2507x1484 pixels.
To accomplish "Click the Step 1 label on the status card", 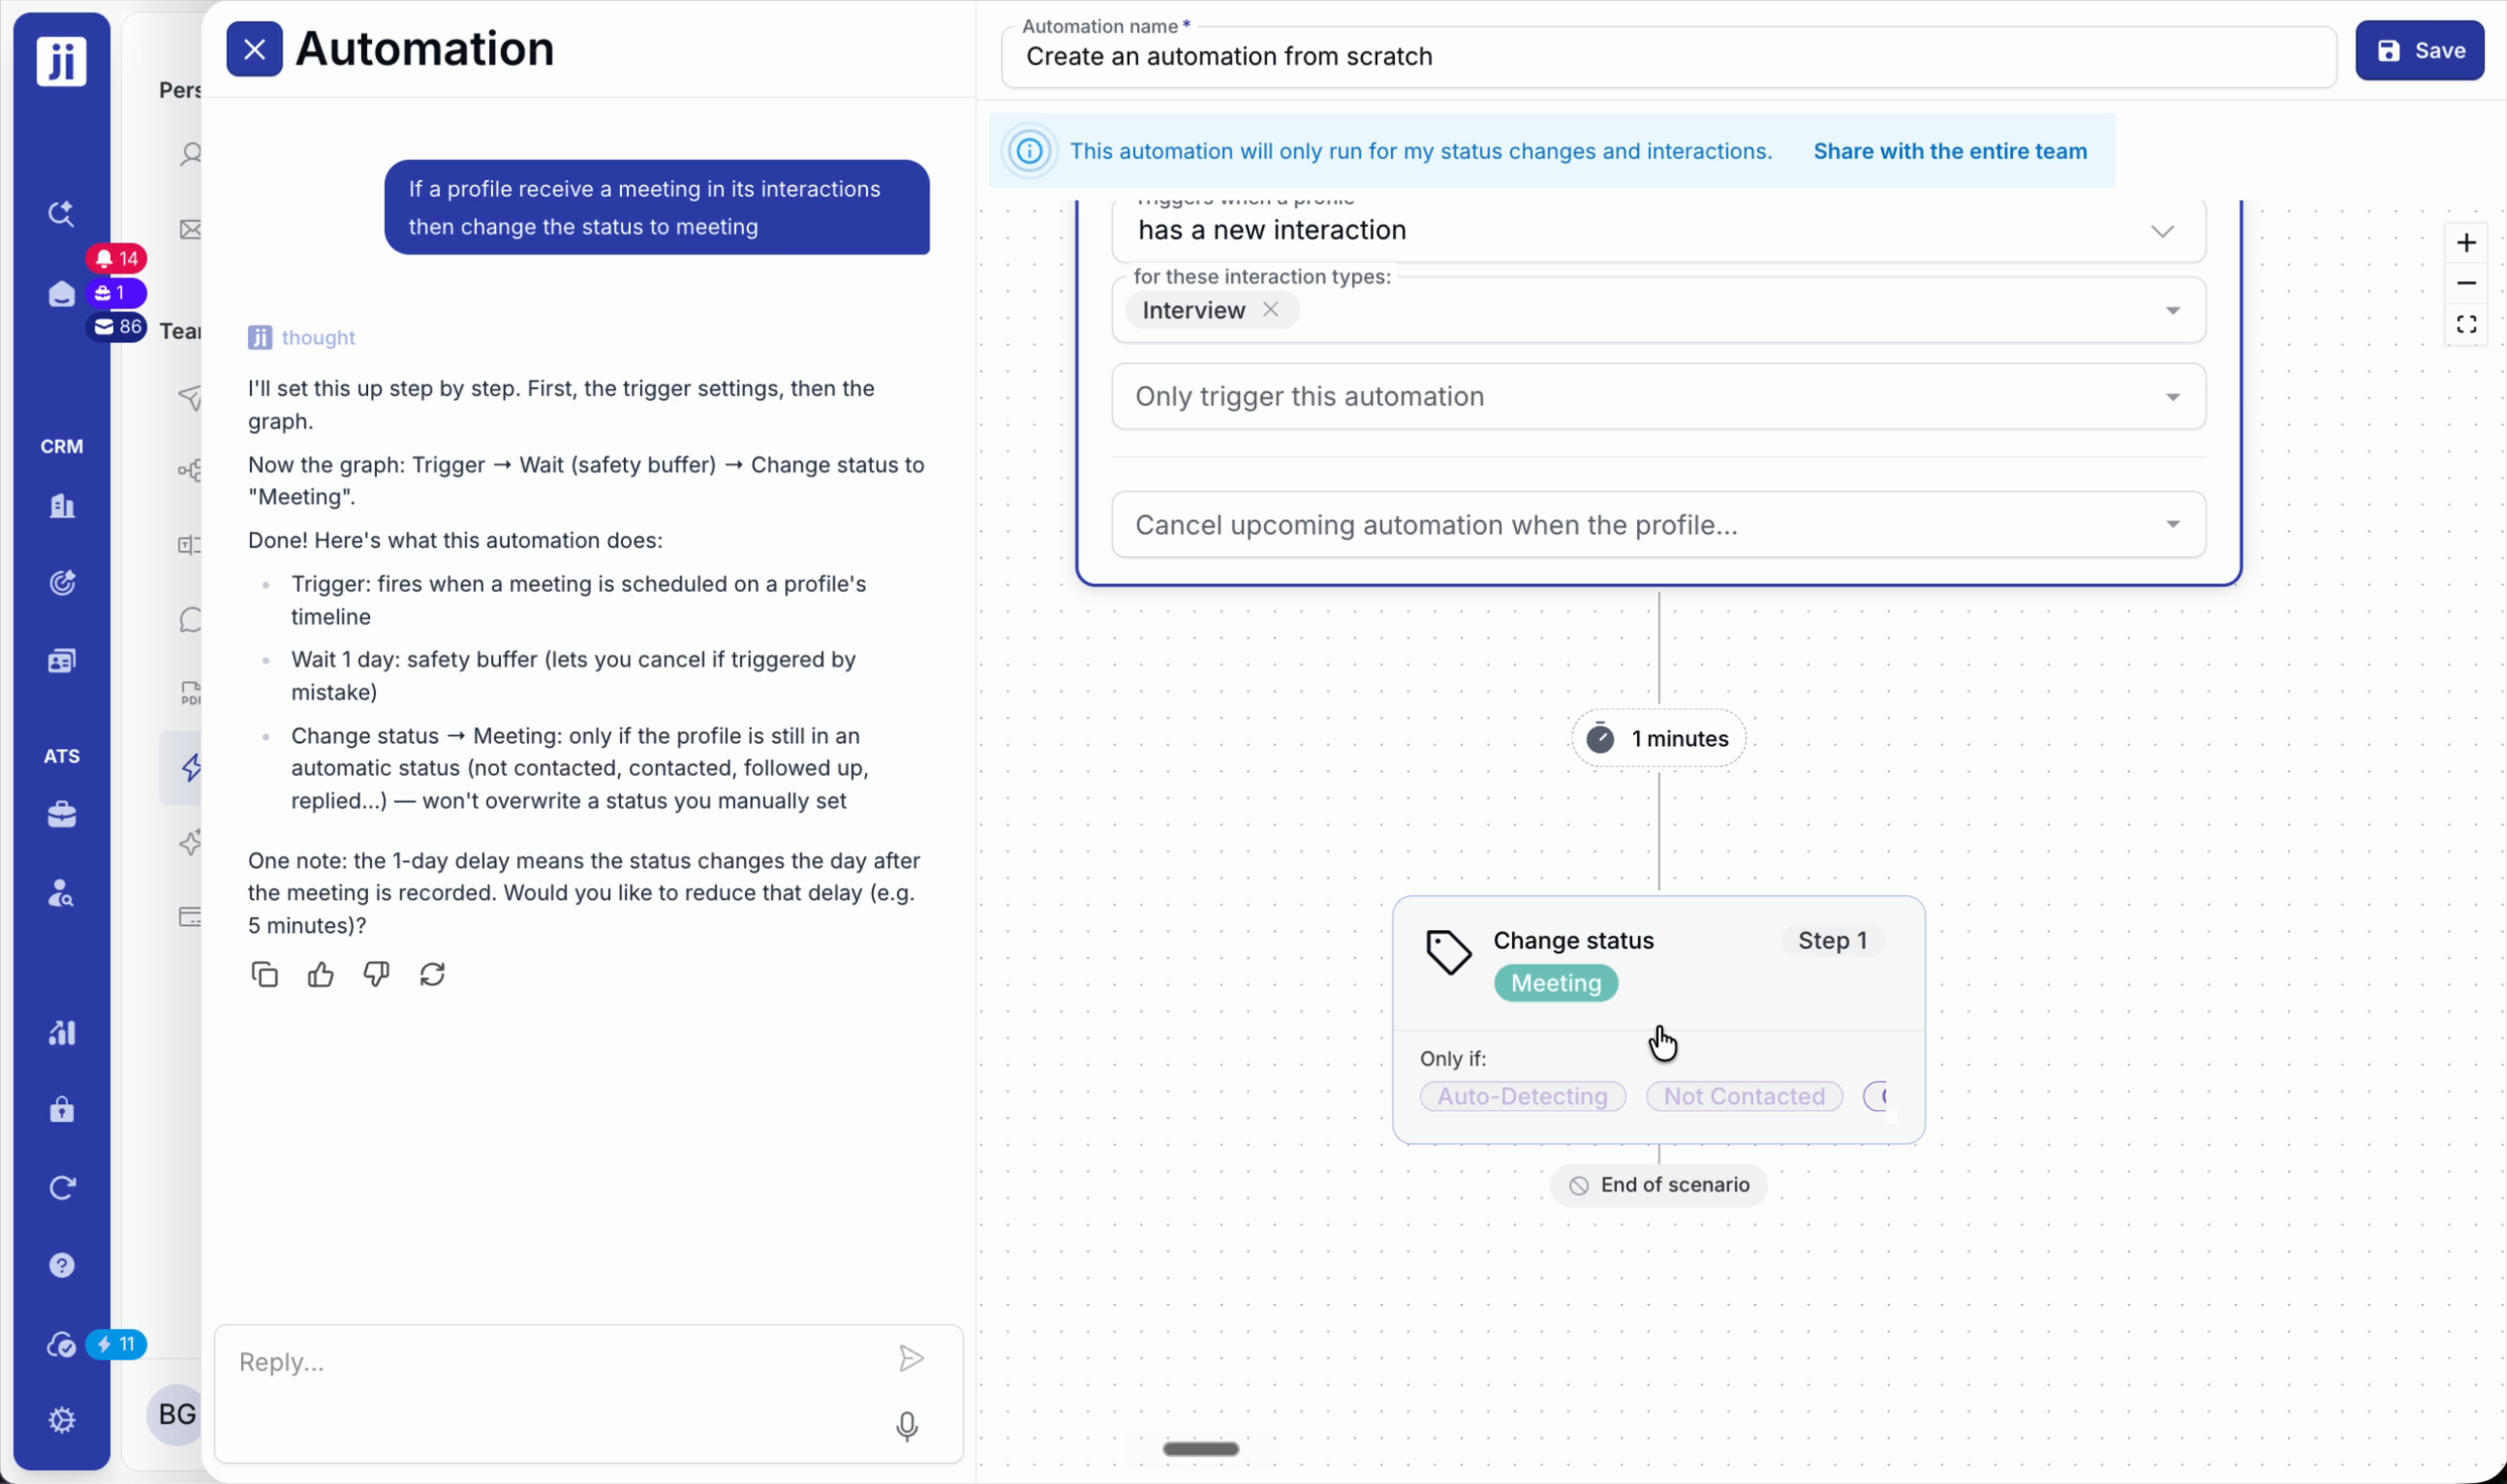I will click(x=1832, y=941).
